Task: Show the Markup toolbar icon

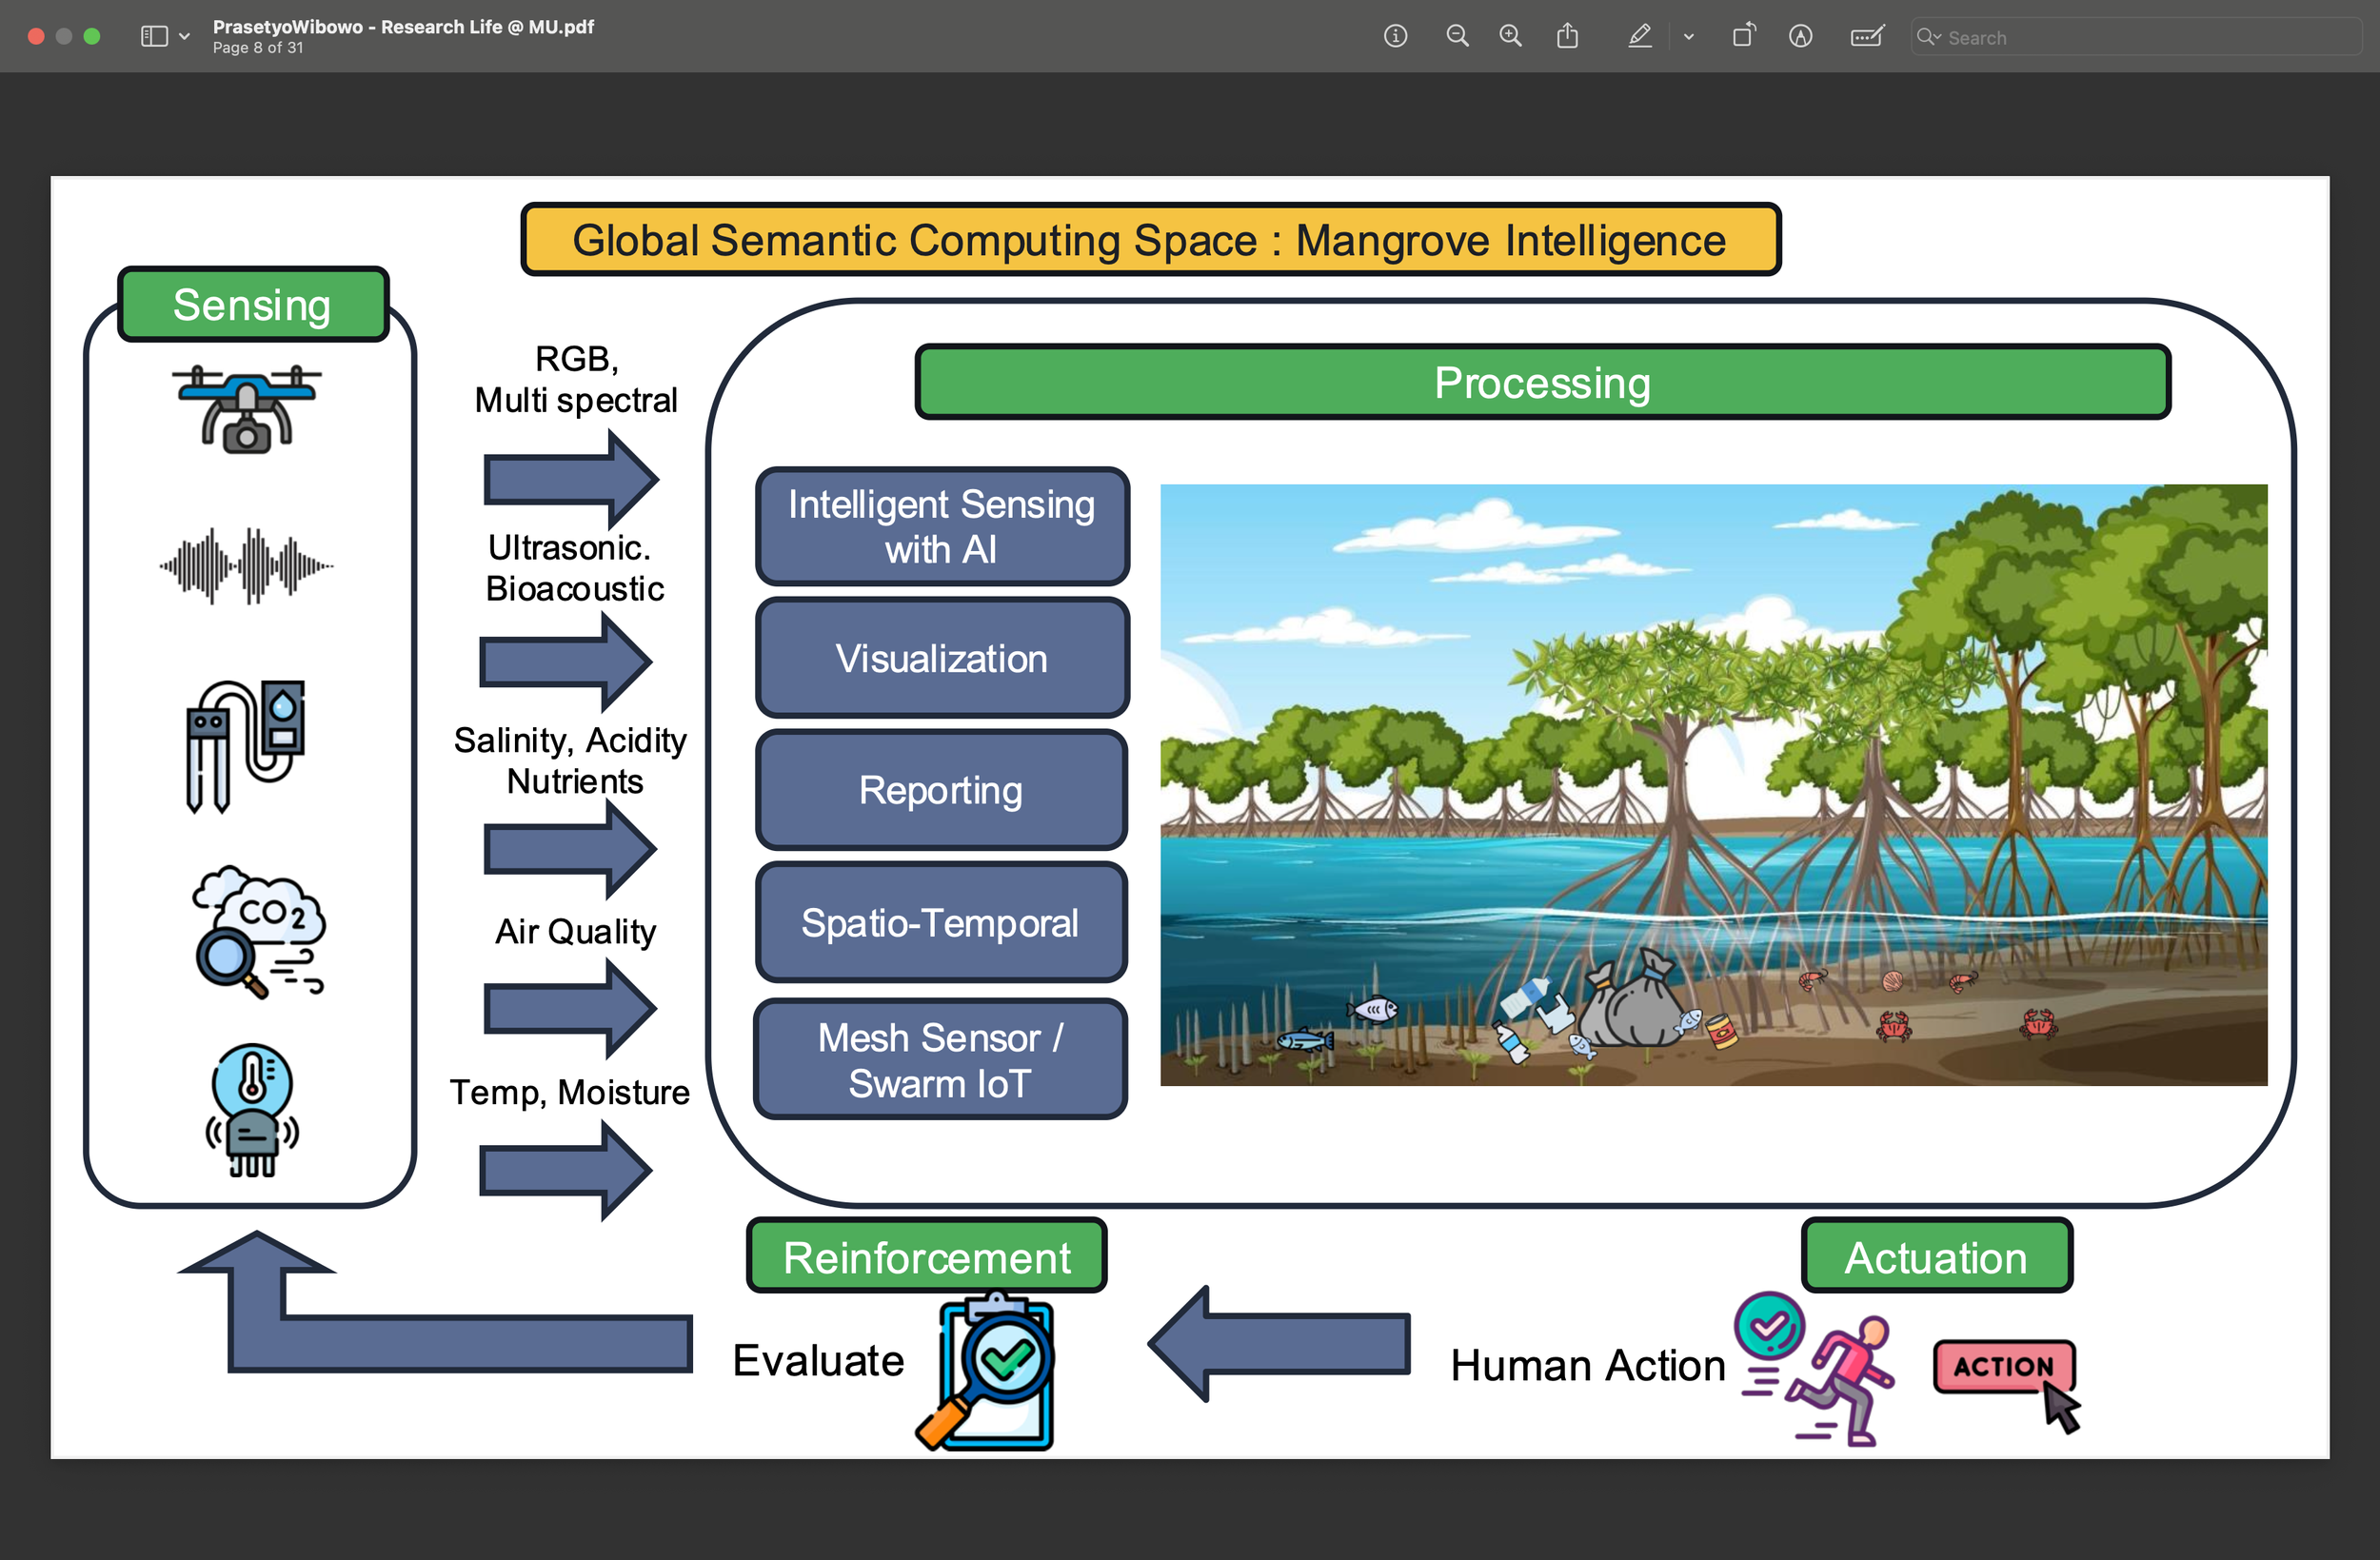Action: pyautogui.click(x=1800, y=37)
